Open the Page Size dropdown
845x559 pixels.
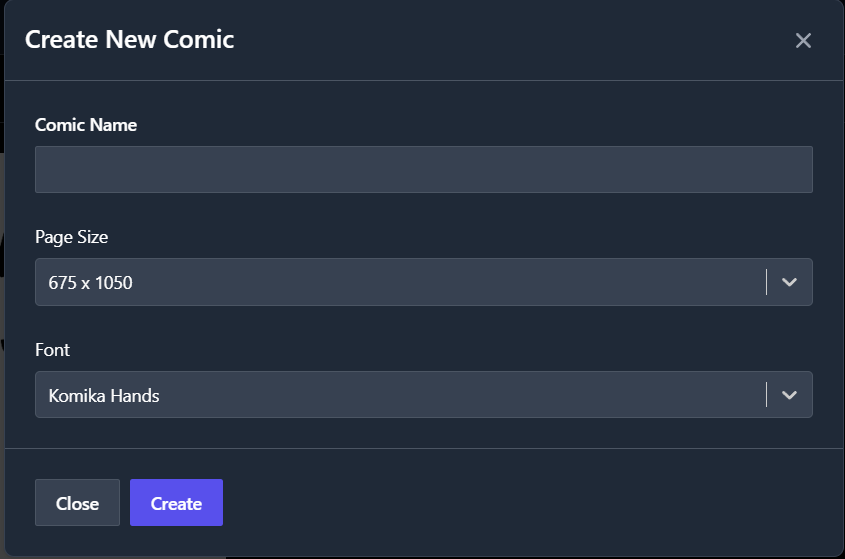(424, 282)
